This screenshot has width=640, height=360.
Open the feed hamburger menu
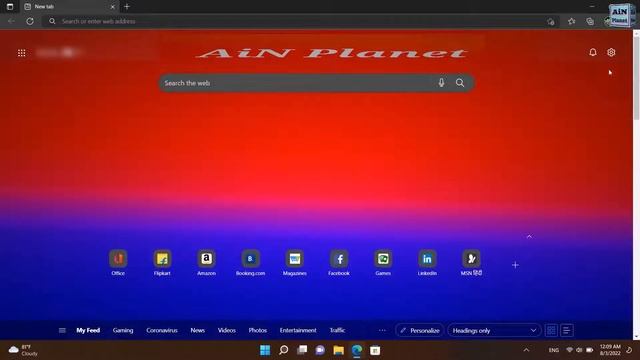click(62, 330)
